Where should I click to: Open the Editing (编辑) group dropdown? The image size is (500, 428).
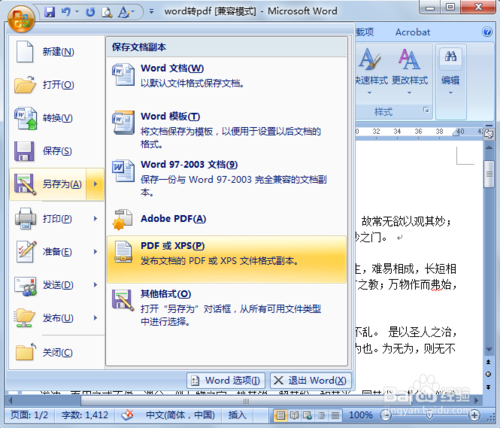tap(451, 72)
